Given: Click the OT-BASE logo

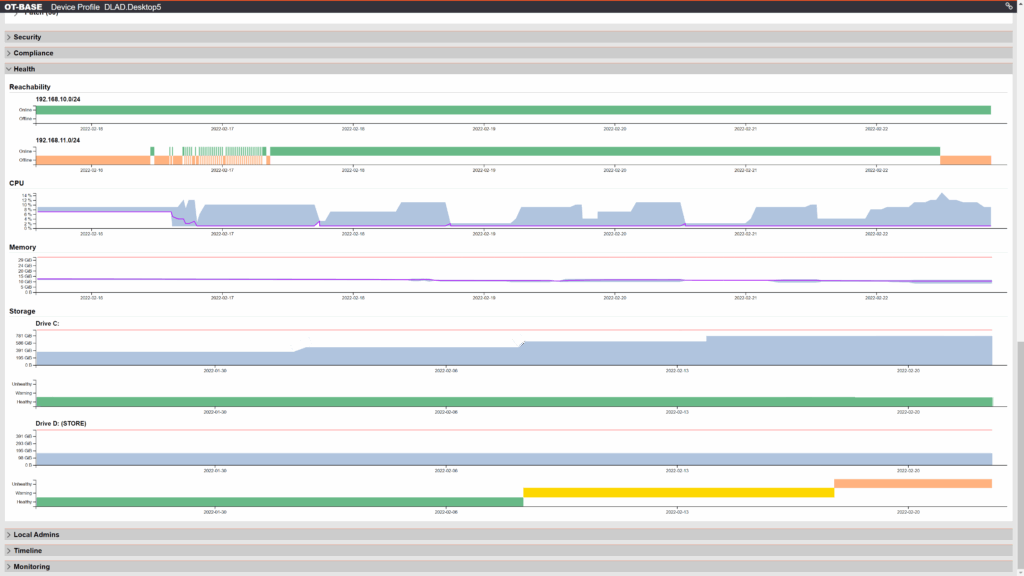Looking at the screenshot, I should (23, 7).
